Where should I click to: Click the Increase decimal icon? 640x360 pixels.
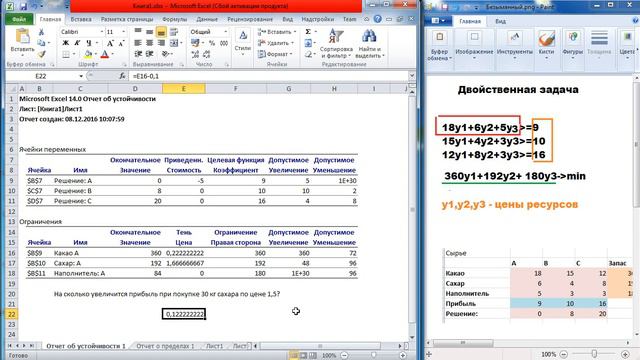click(195, 54)
